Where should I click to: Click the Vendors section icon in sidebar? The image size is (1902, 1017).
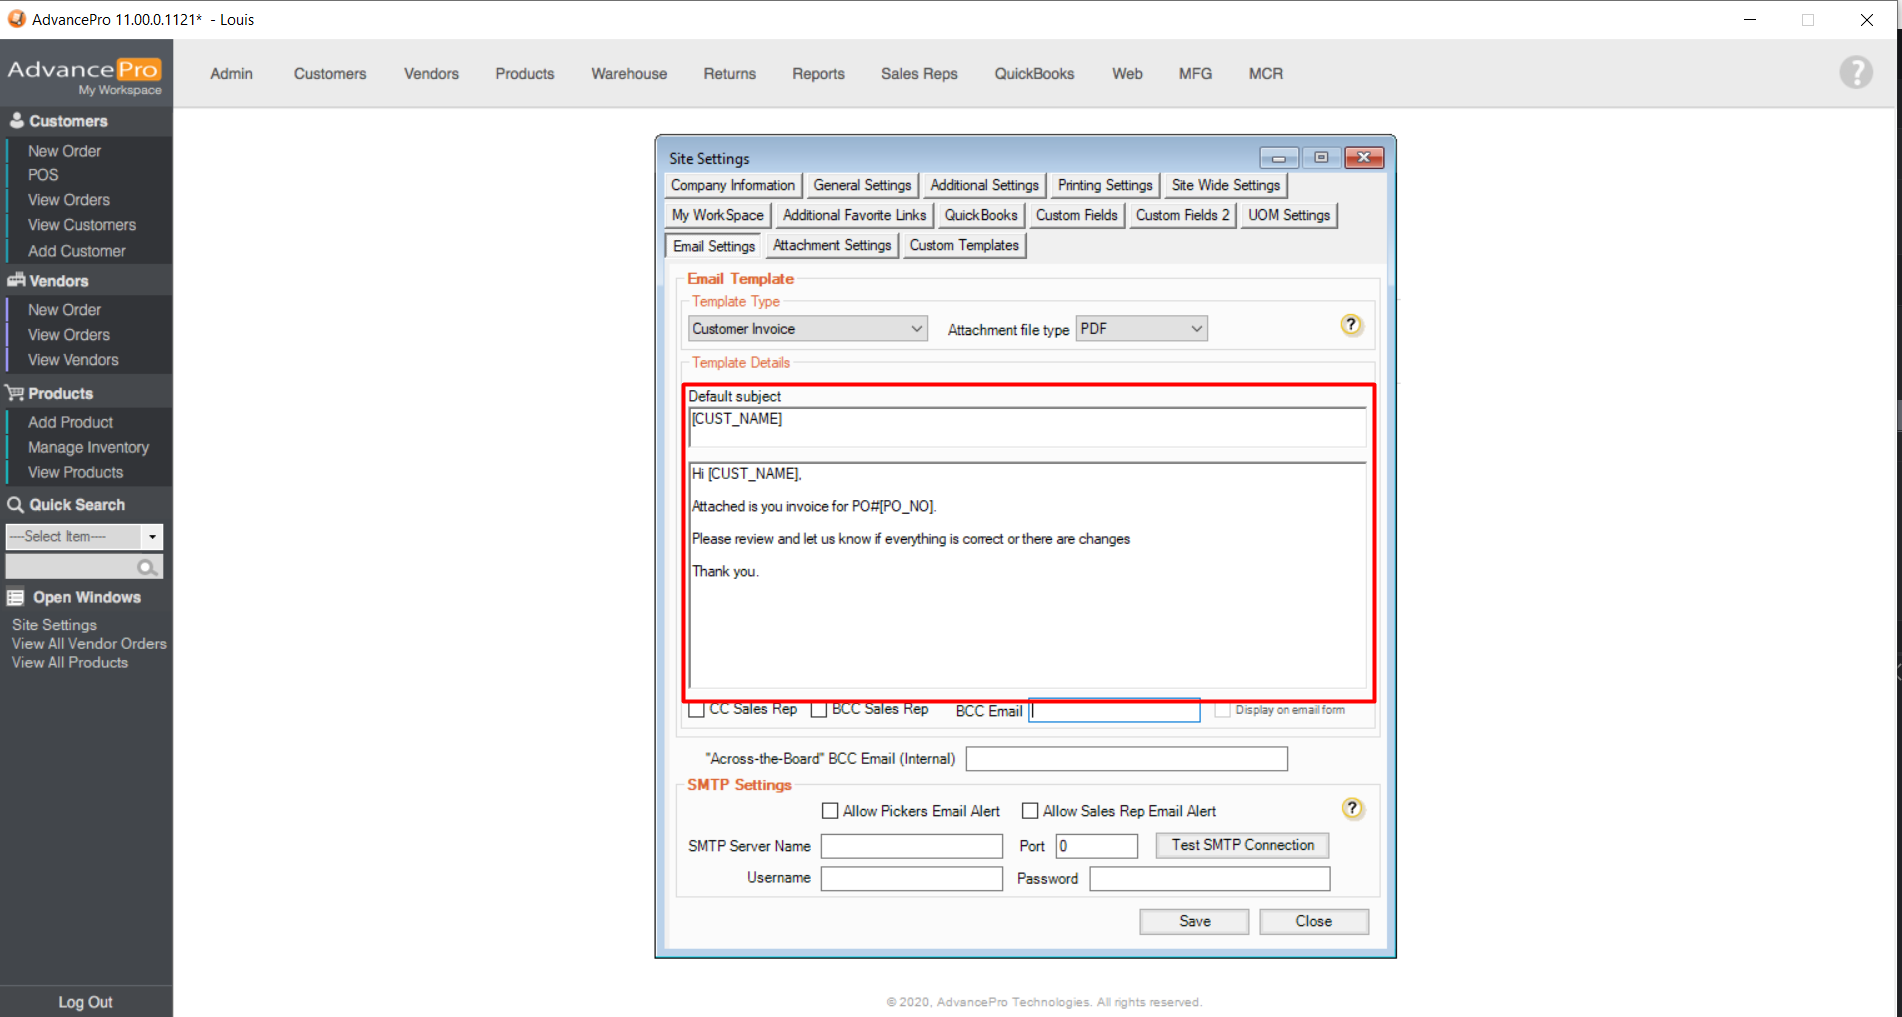tap(16, 281)
